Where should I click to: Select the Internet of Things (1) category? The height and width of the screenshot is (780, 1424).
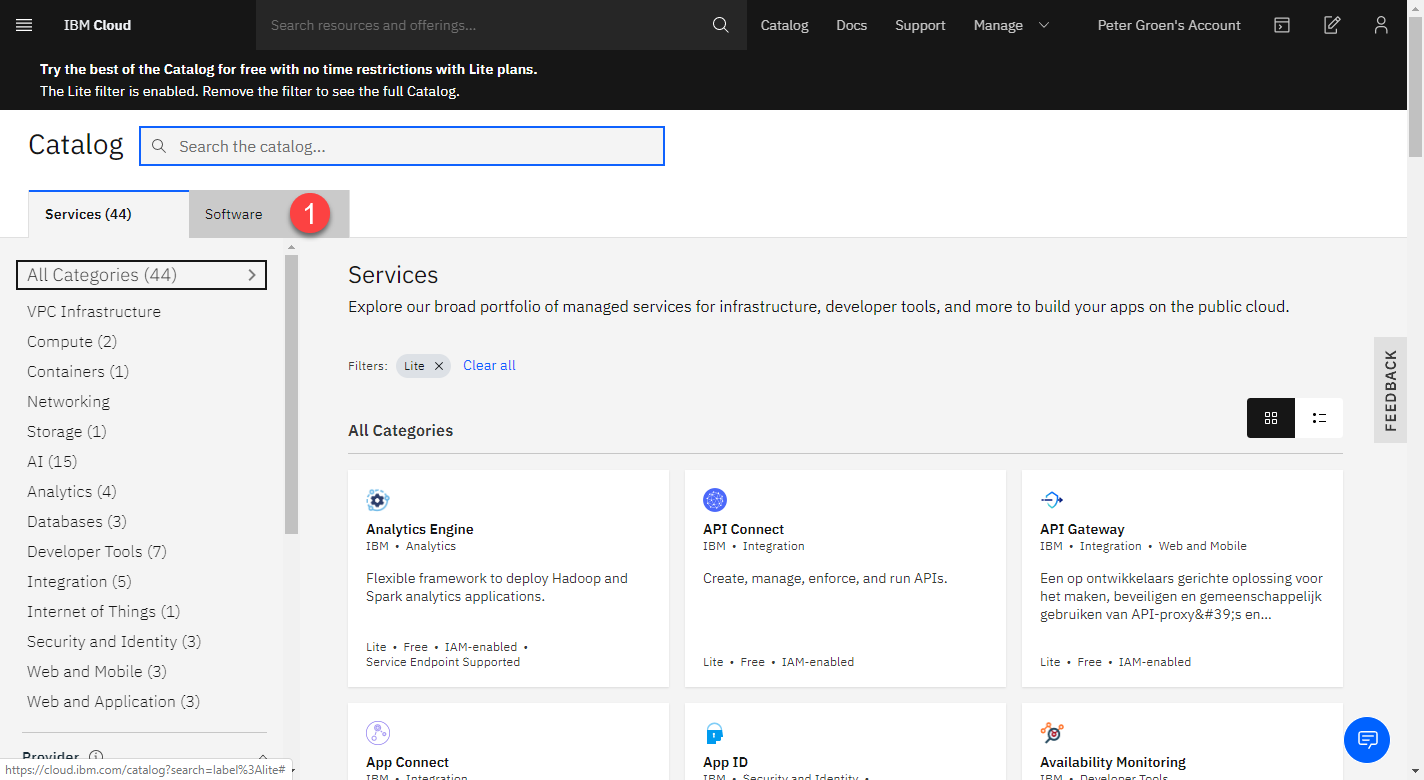click(104, 612)
